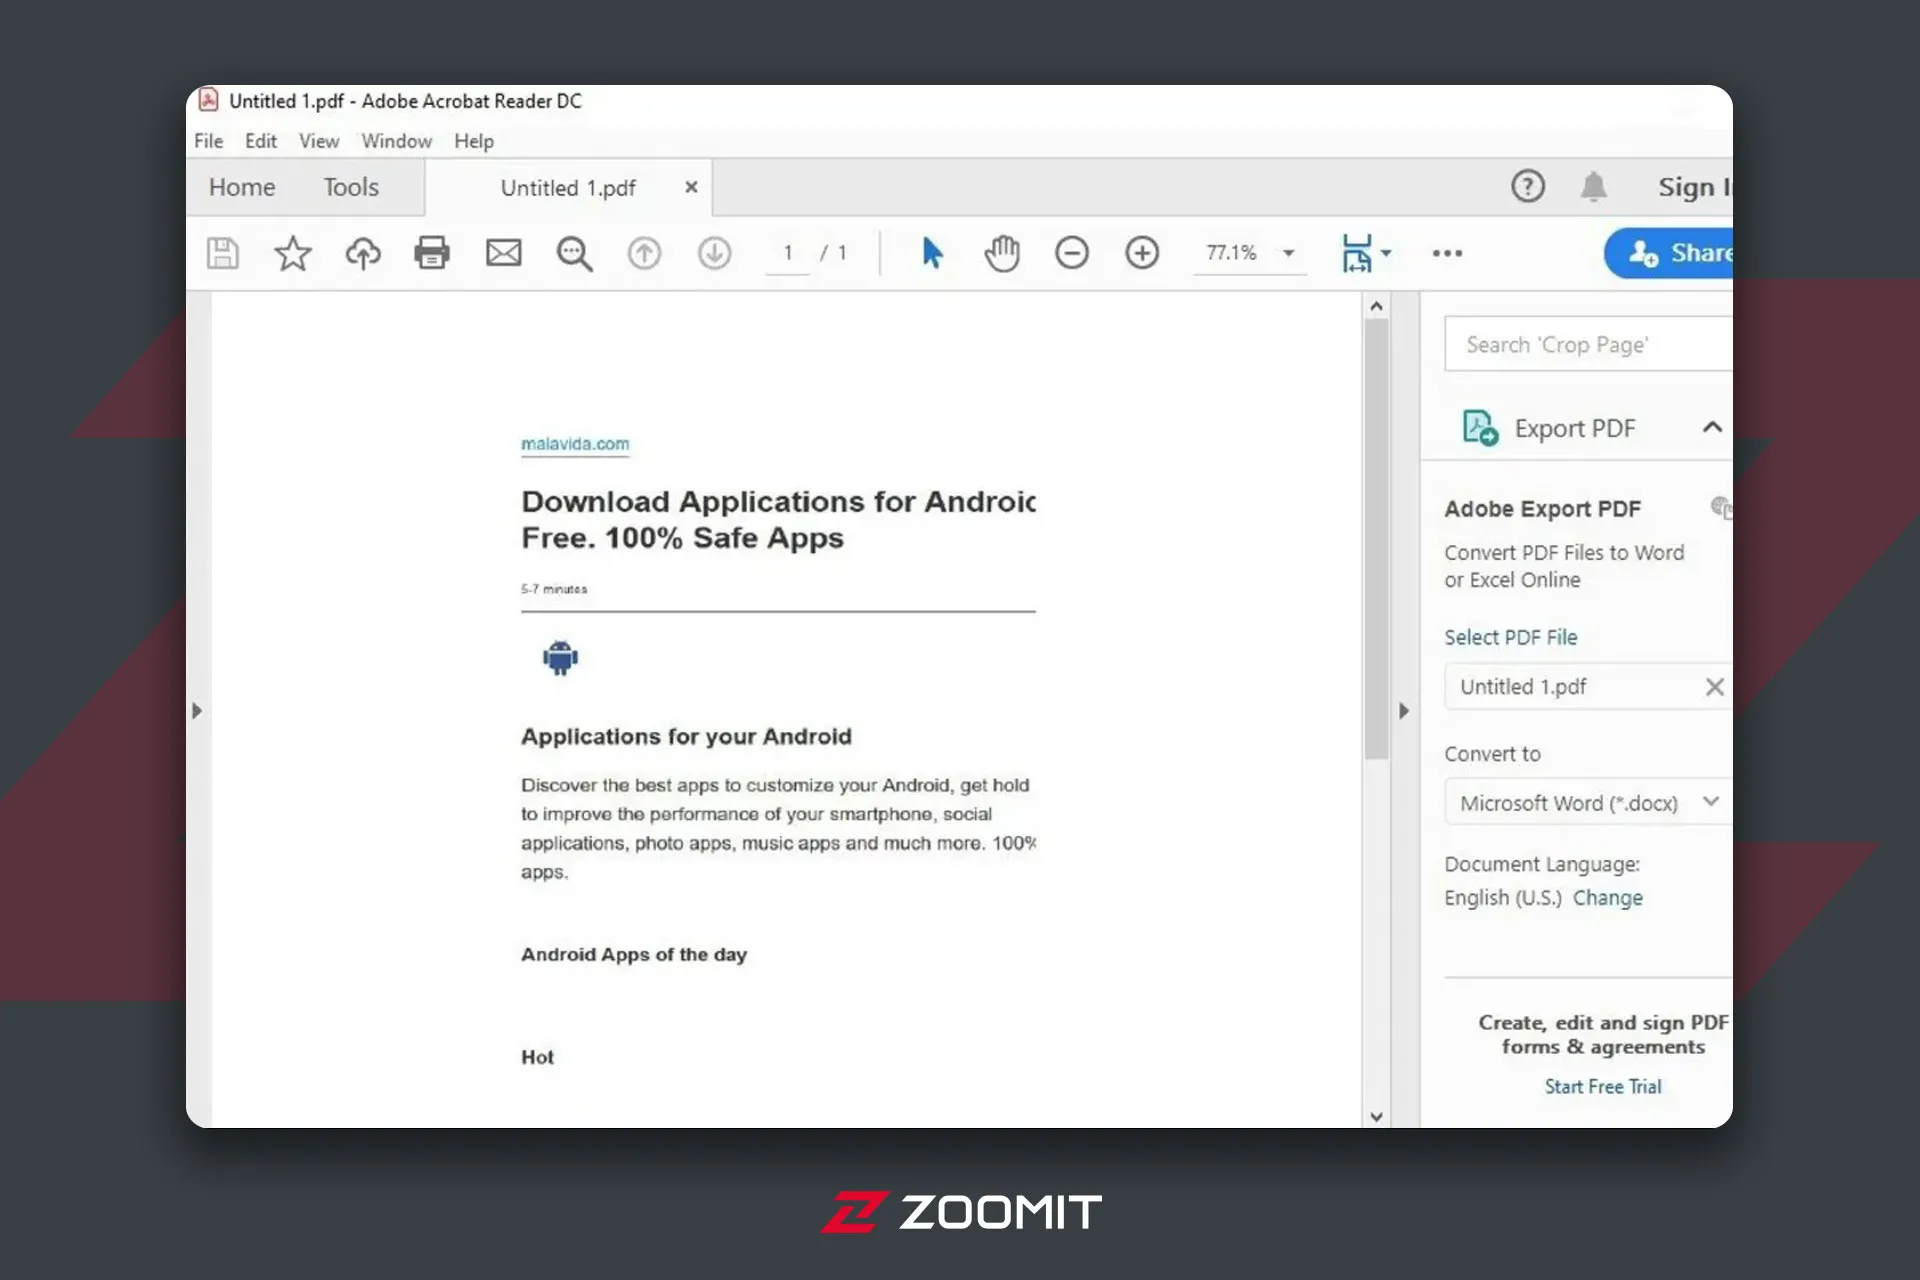Viewport: 1920px width, 1280px height.
Task: Print the document with the printer icon
Action: tap(432, 253)
